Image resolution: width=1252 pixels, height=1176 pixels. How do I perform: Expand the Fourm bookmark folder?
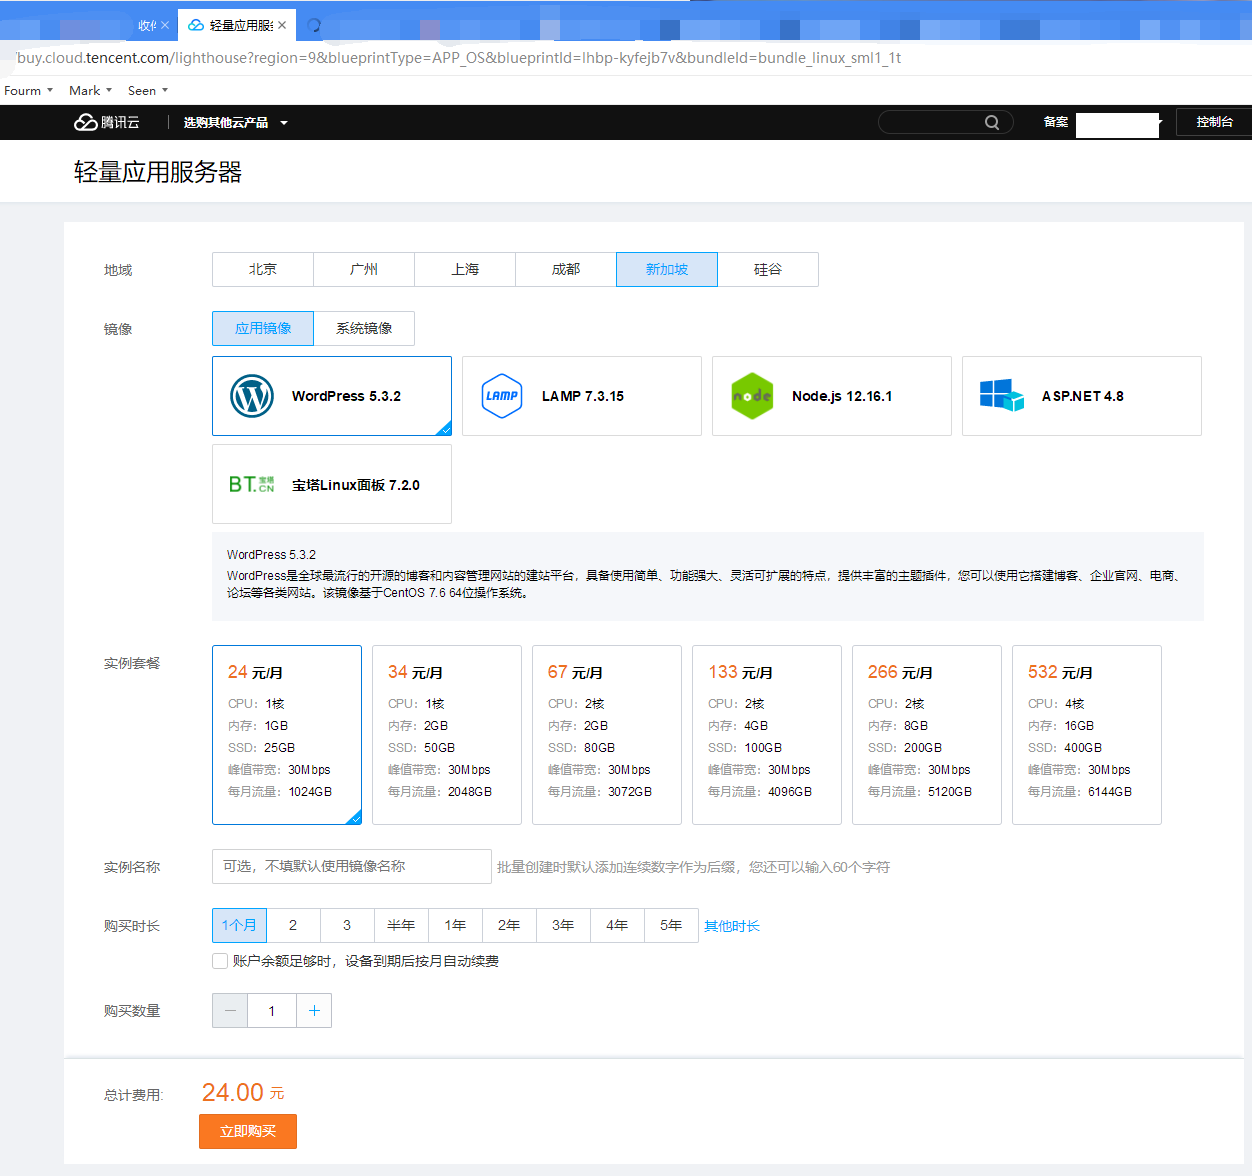pyautogui.click(x=28, y=90)
